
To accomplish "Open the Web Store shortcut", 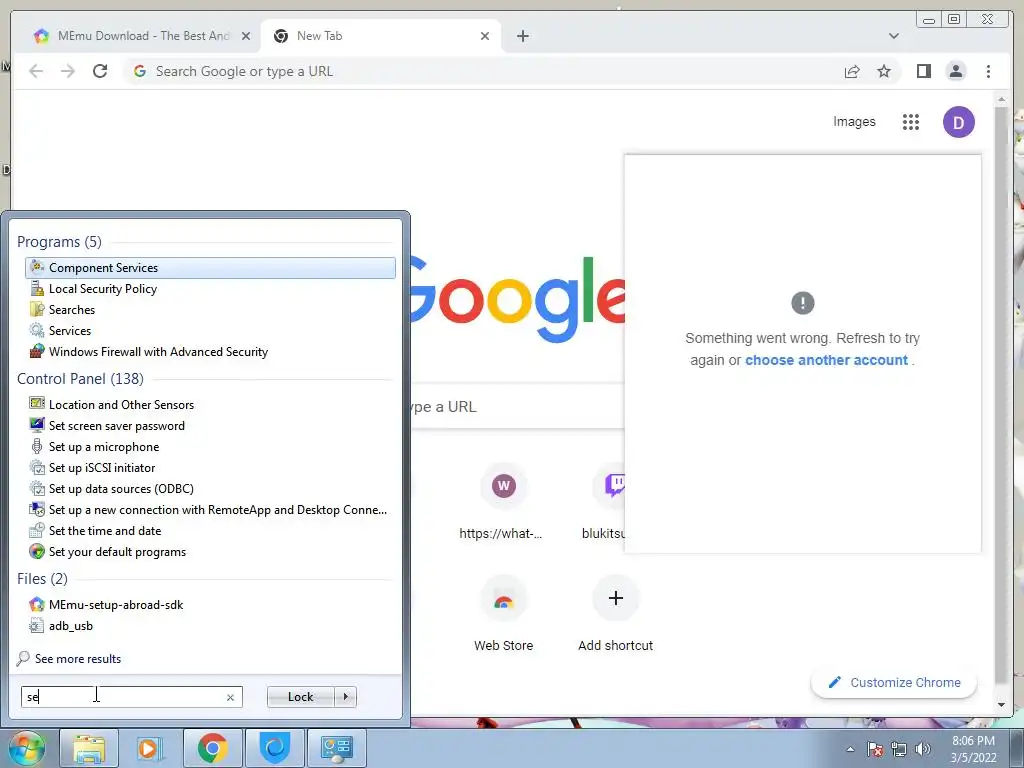I will [x=503, y=615].
